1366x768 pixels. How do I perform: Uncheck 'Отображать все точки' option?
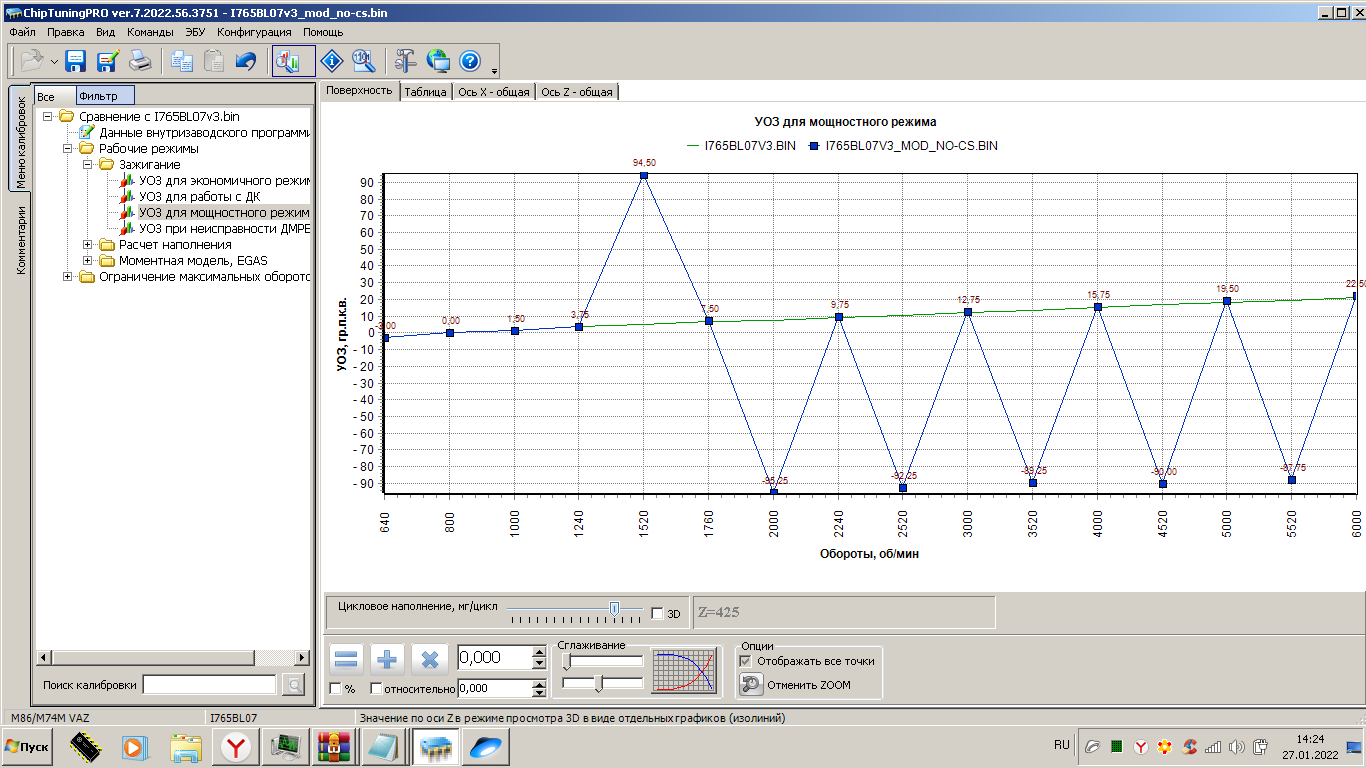(744, 661)
